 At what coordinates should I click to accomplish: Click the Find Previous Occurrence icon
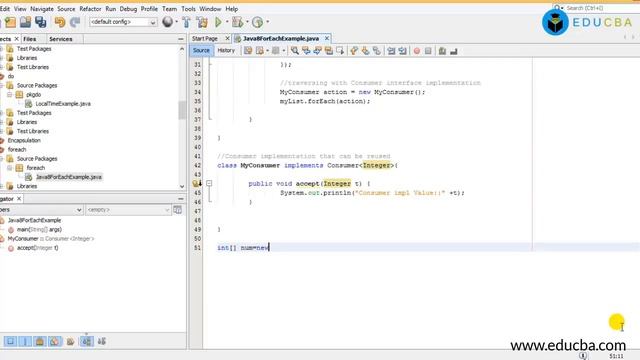click(306, 51)
